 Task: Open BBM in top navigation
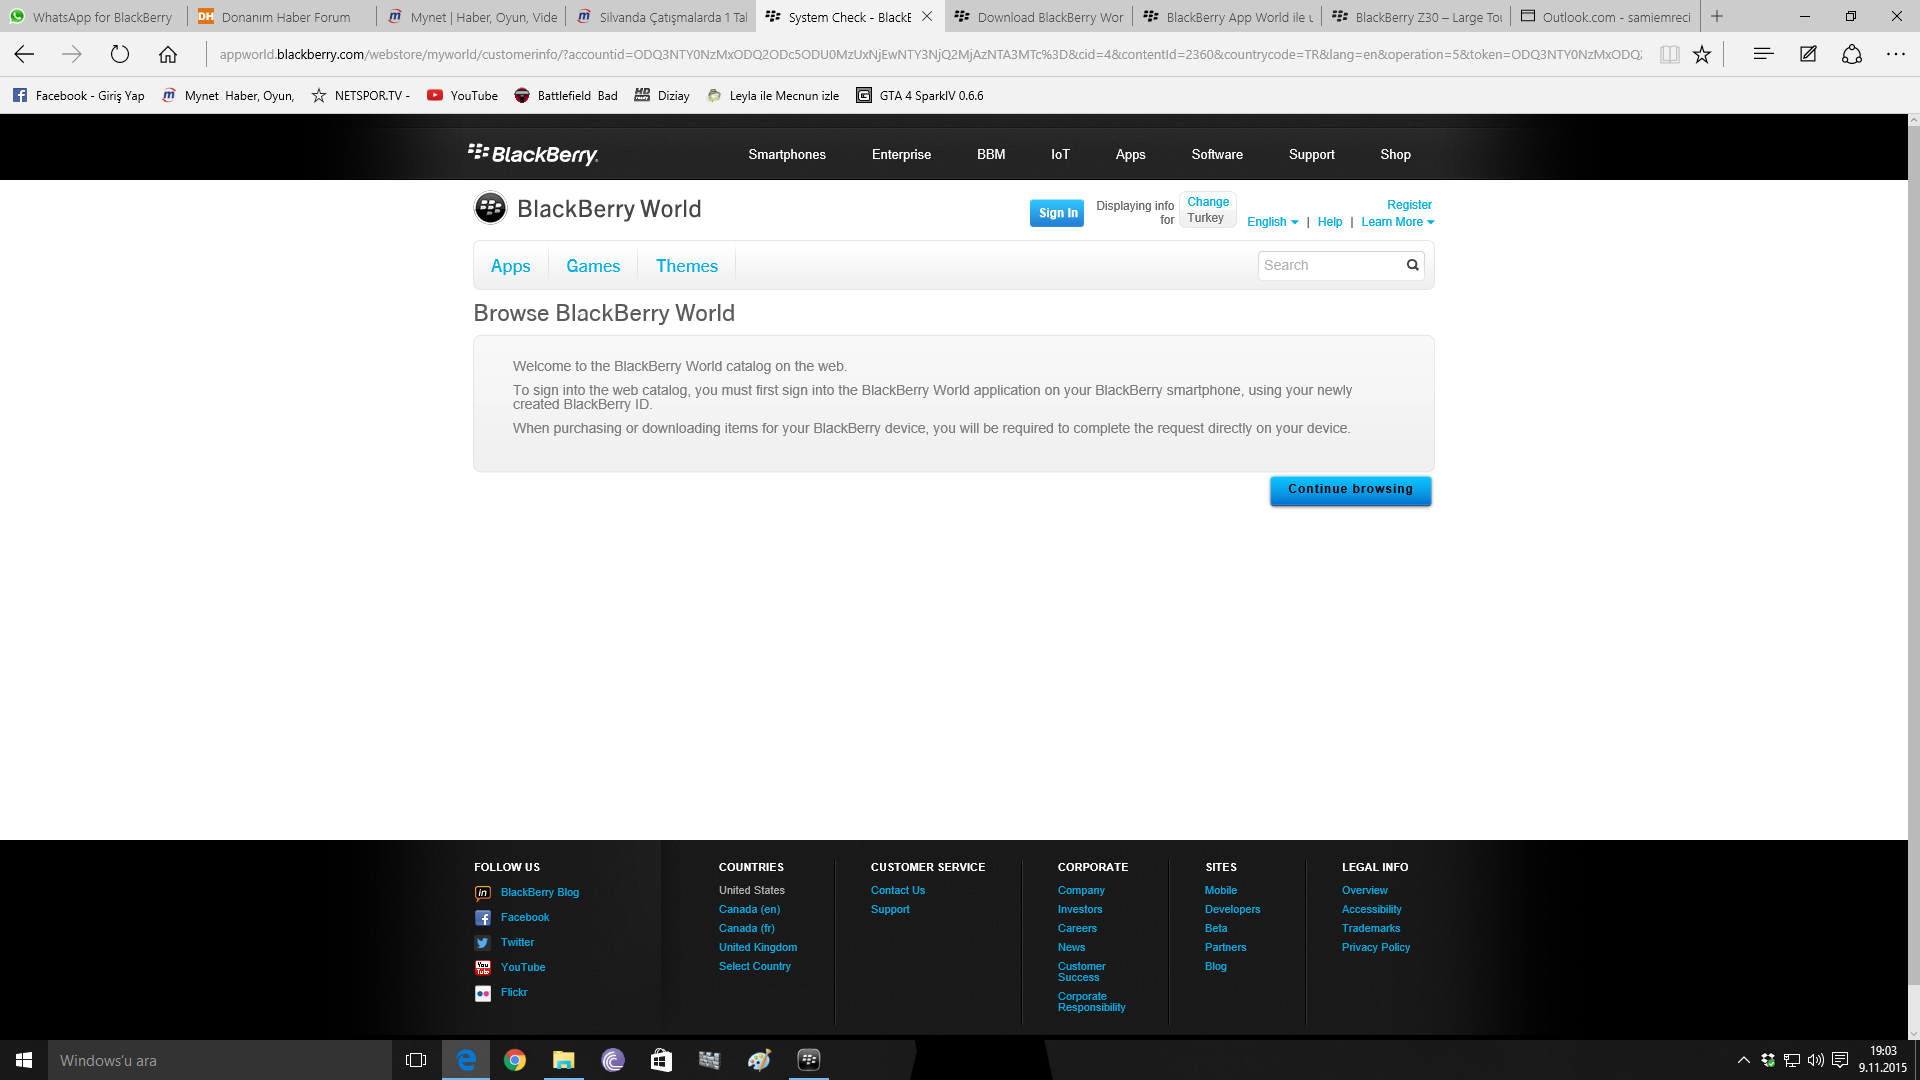click(x=991, y=154)
